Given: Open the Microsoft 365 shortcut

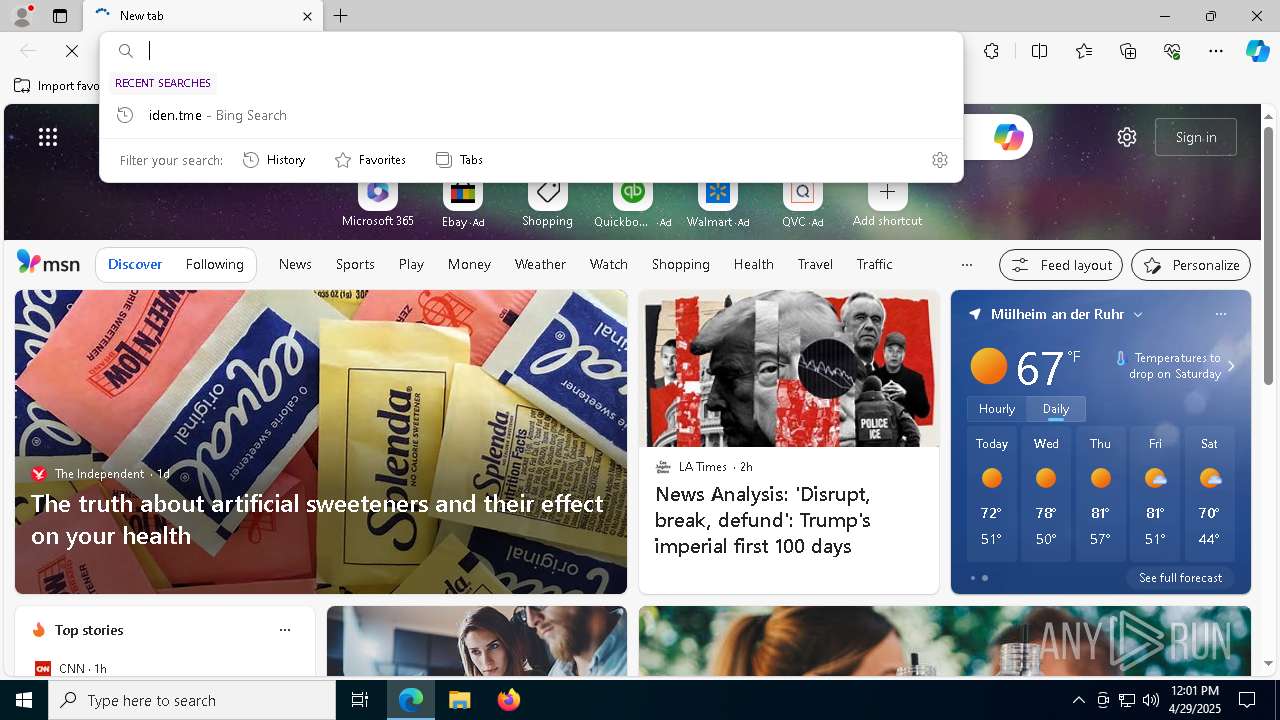Looking at the screenshot, I should tap(377, 205).
